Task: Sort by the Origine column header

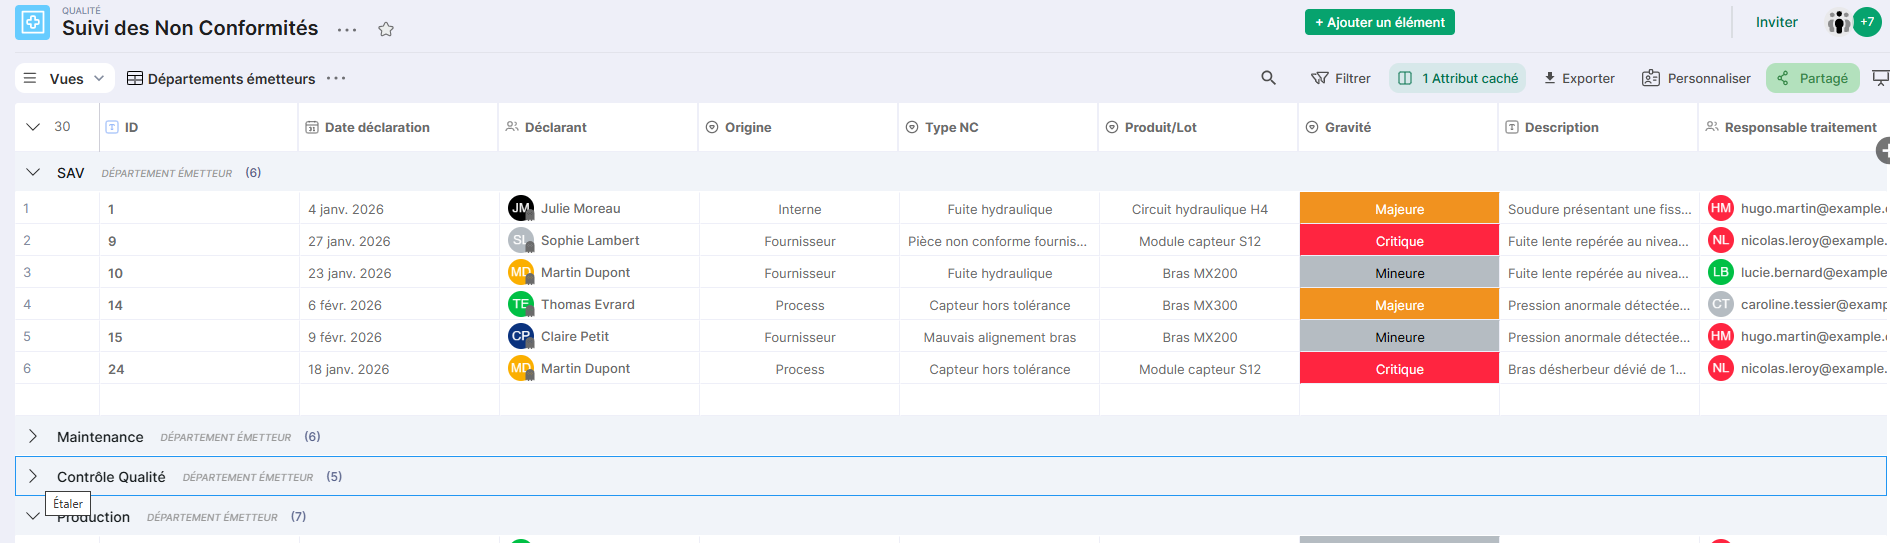Action: 798,127
